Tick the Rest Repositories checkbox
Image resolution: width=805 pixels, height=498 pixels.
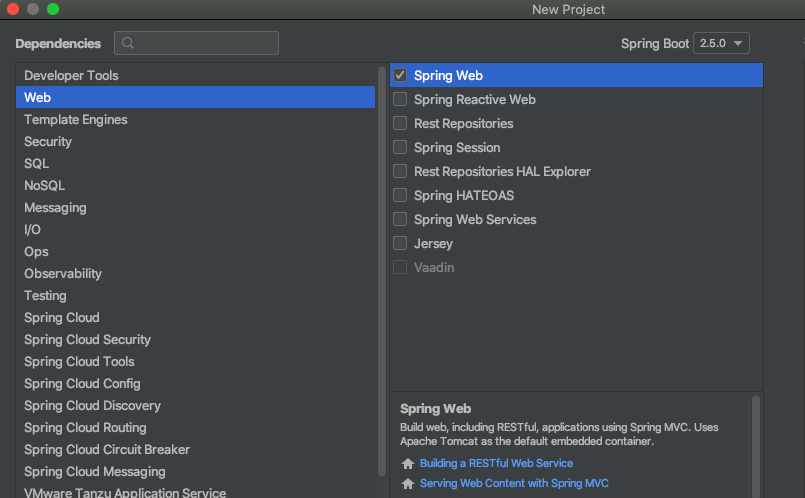[400, 123]
